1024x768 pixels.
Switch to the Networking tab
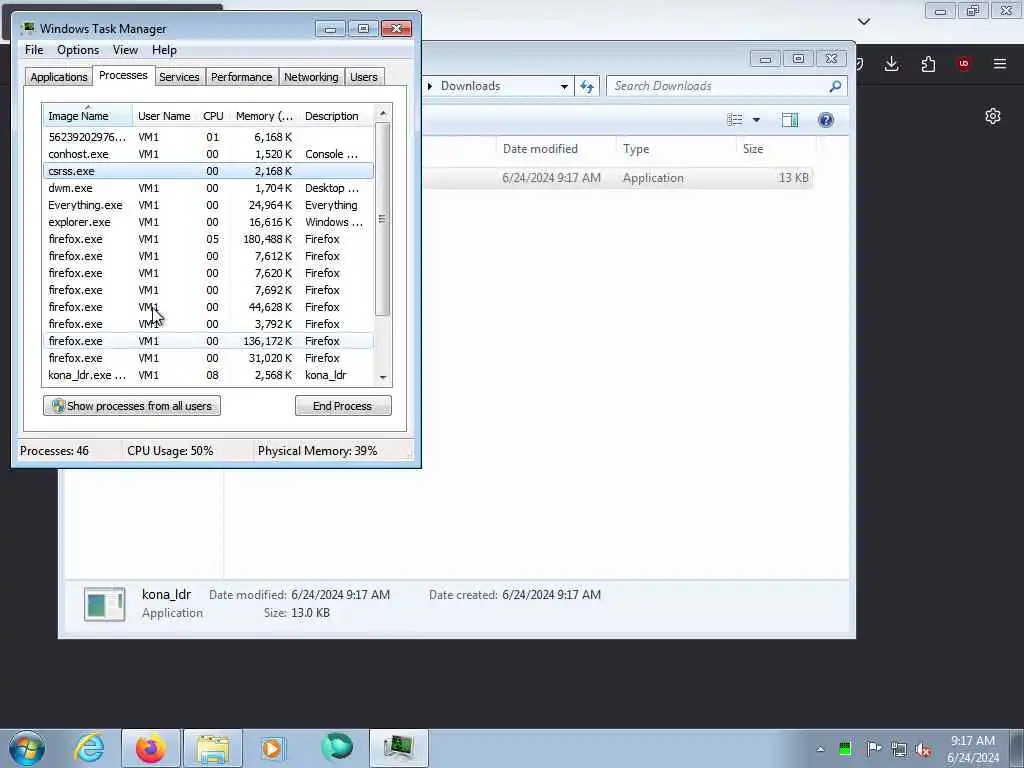tap(311, 77)
